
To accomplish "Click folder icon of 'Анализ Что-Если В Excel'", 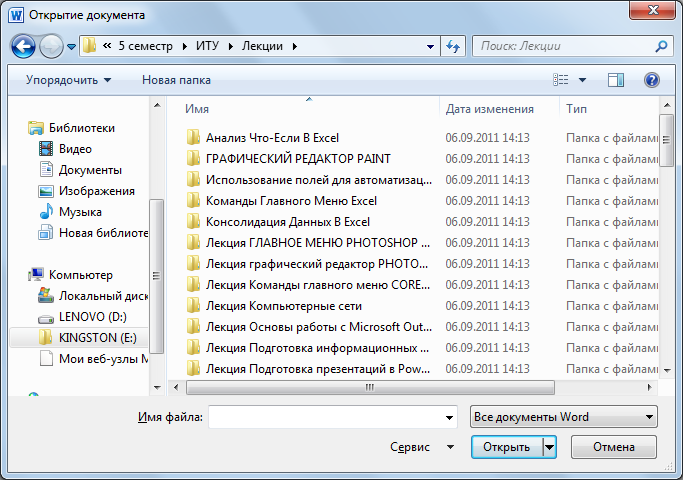I will (193, 137).
